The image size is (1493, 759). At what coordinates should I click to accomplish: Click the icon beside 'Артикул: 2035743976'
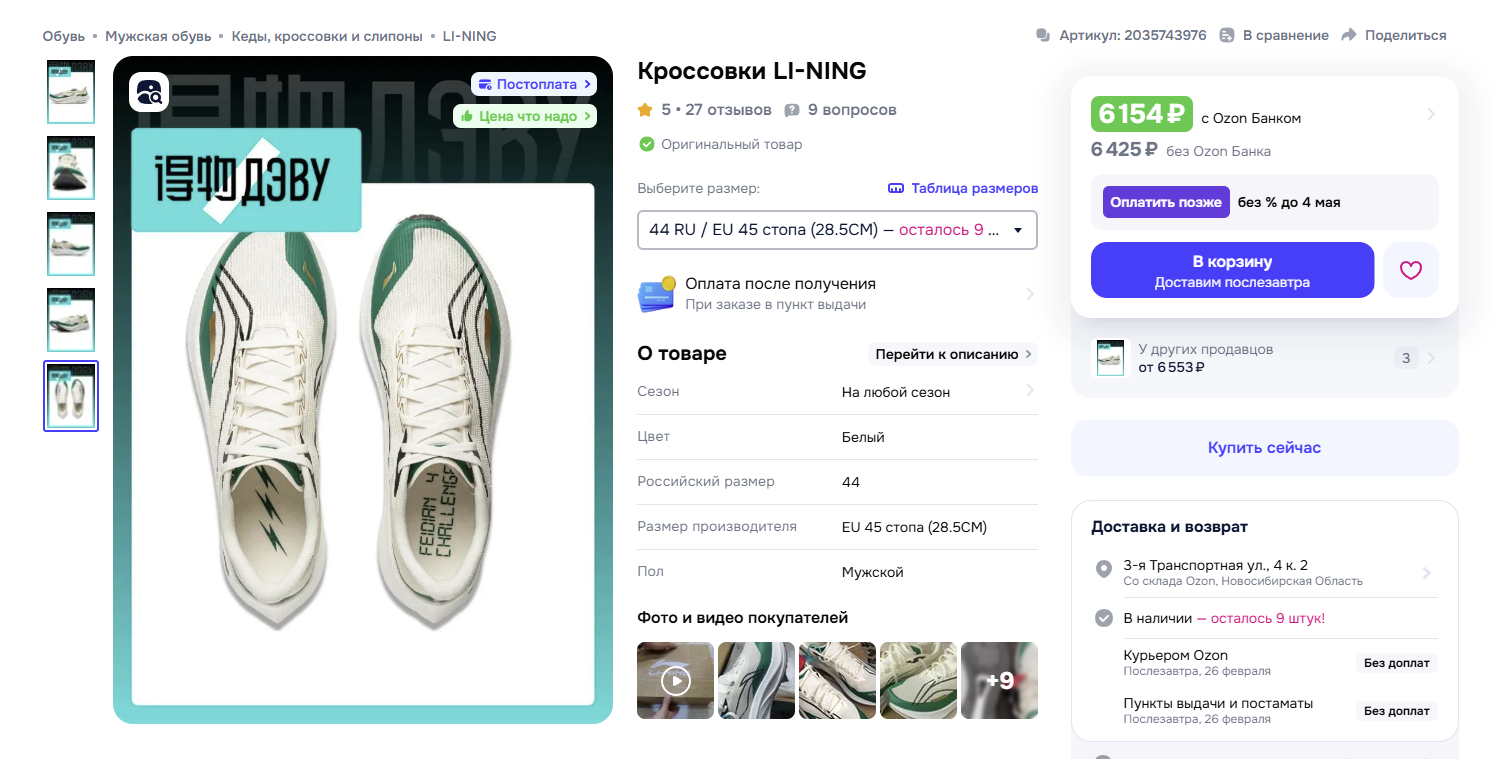pyautogui.click(x=1044, y=35)
